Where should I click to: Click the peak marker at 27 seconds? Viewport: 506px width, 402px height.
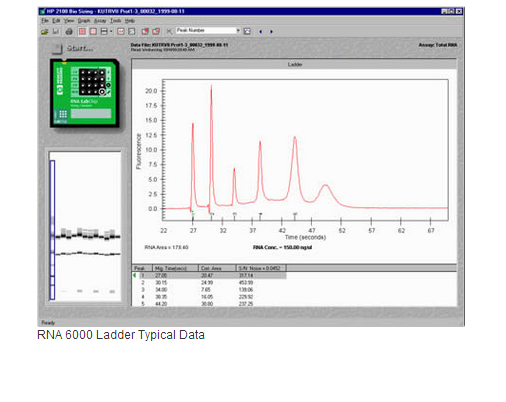click(193, 215)
